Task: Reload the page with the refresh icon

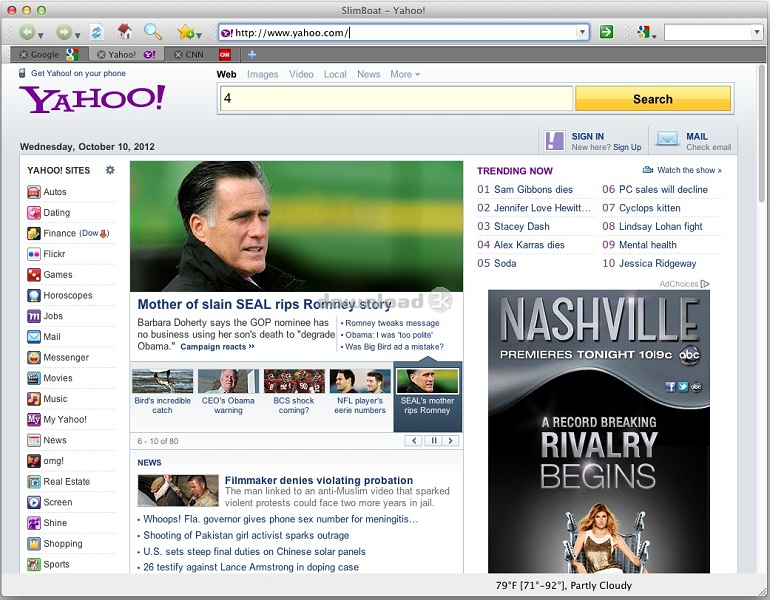Action: (97, 33)
